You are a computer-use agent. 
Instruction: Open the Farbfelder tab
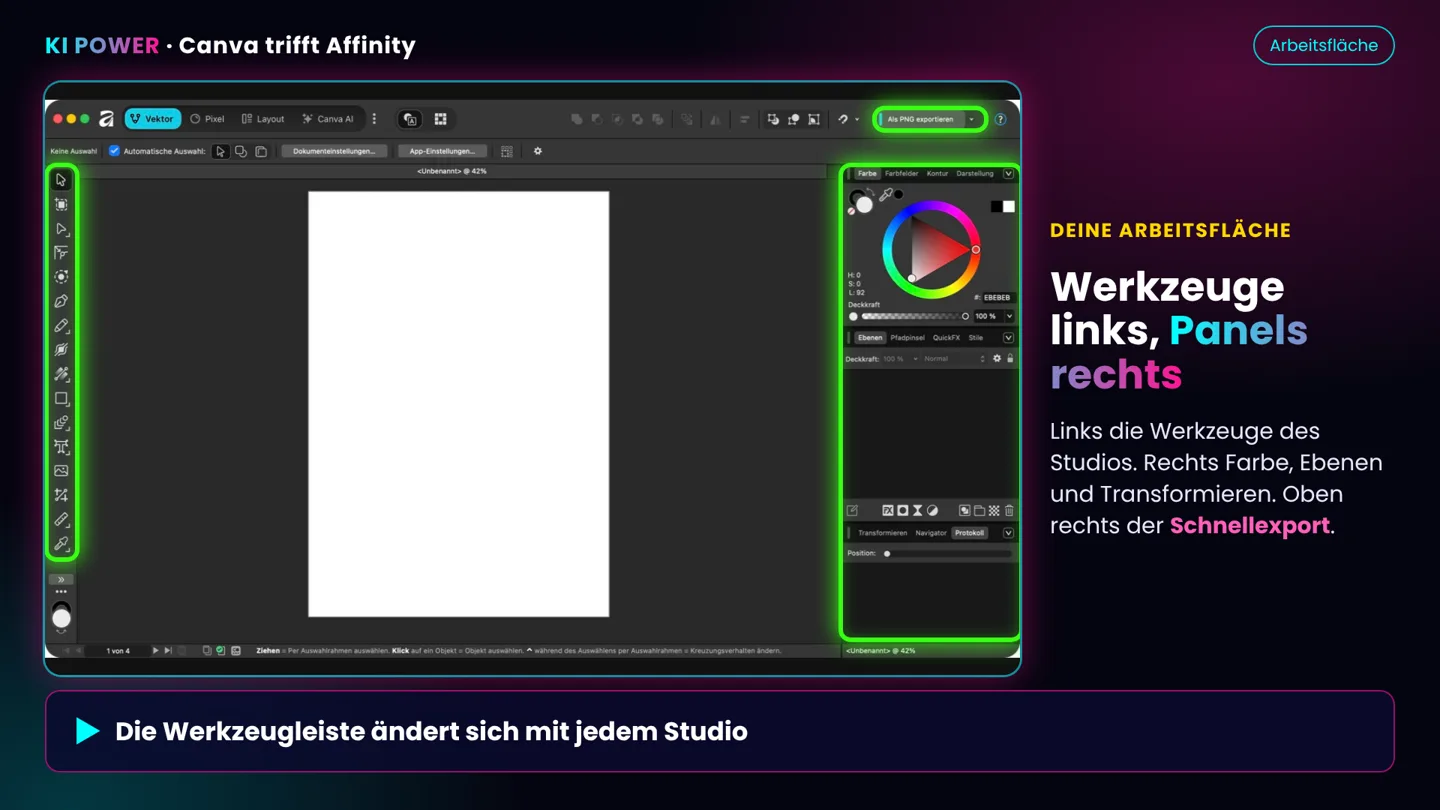pyautogui.click(x=901, y=174)
